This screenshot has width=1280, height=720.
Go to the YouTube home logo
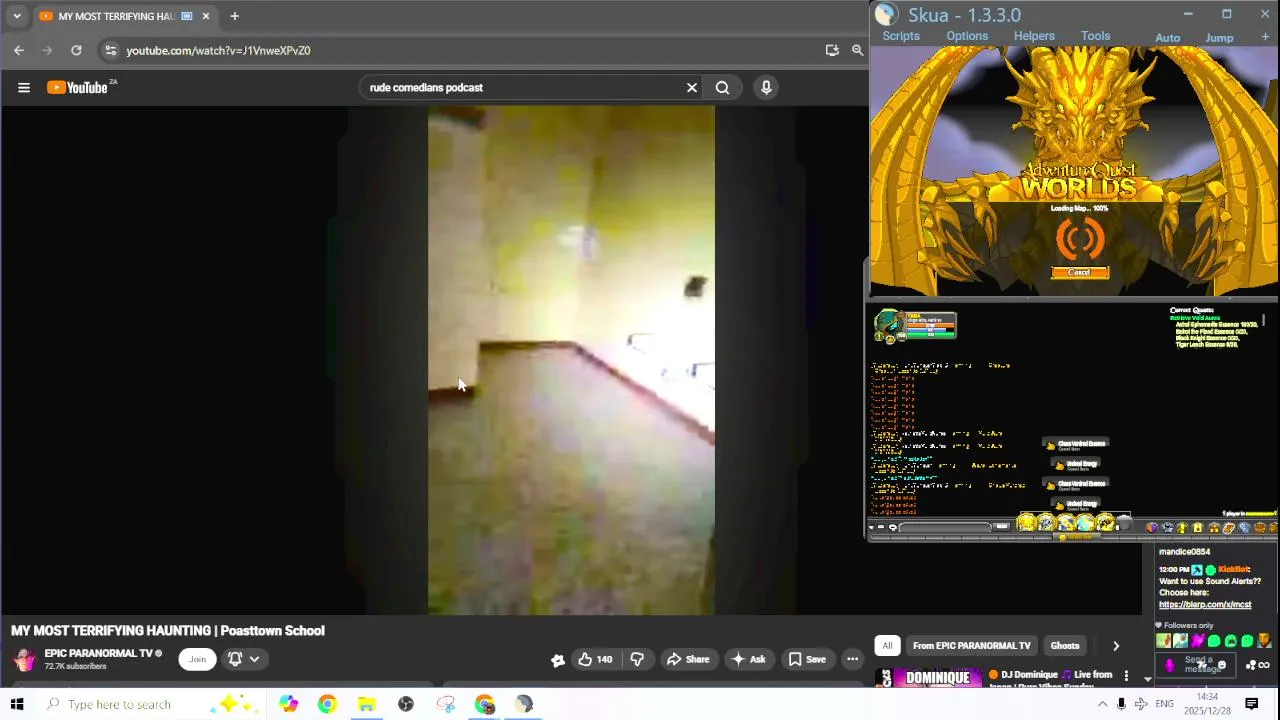80,87
